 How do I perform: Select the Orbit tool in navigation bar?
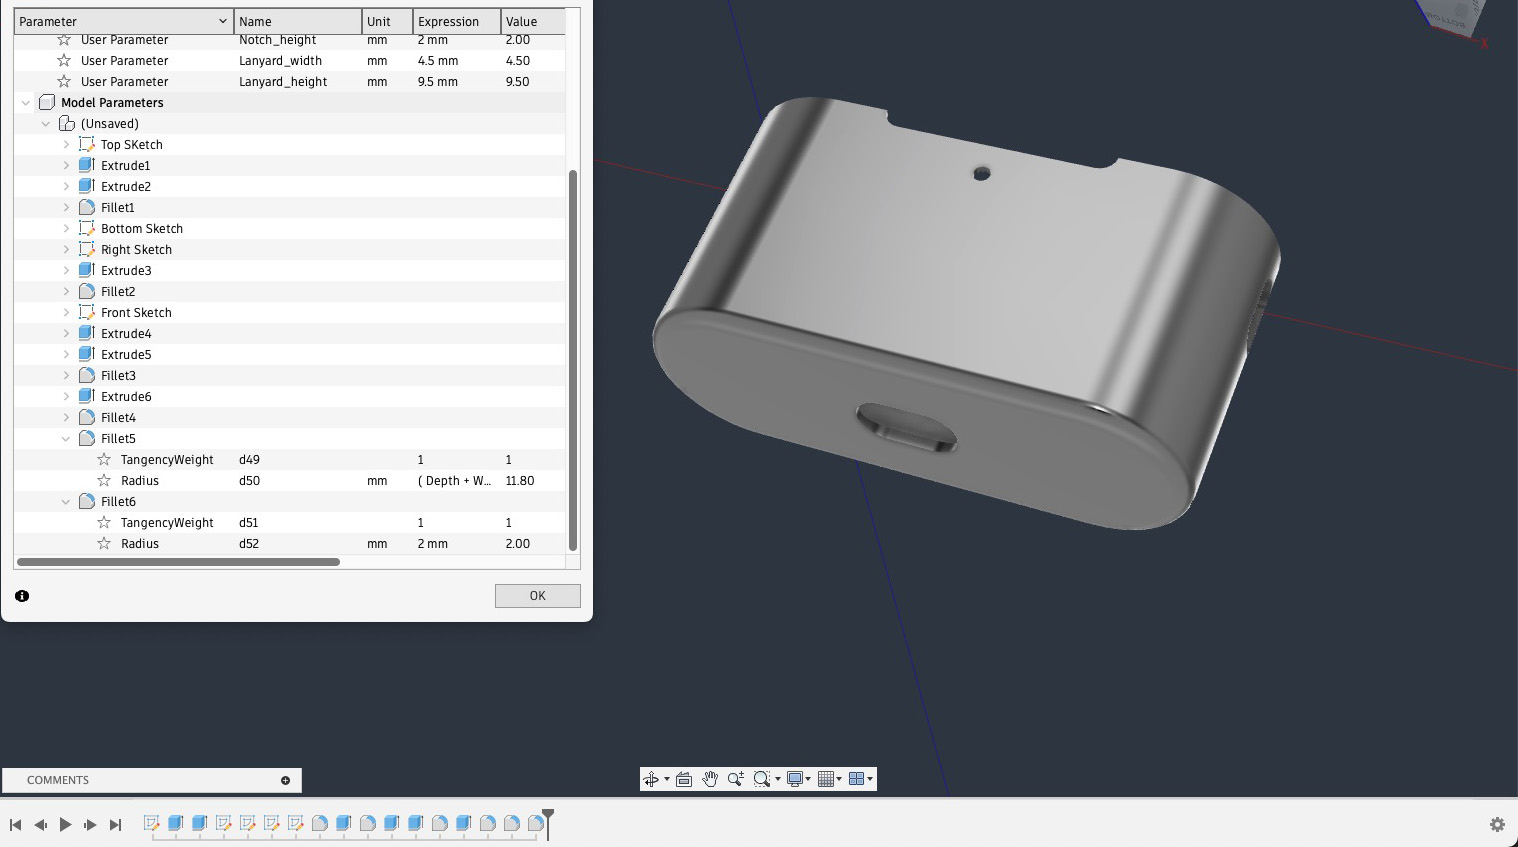[651, 779]
